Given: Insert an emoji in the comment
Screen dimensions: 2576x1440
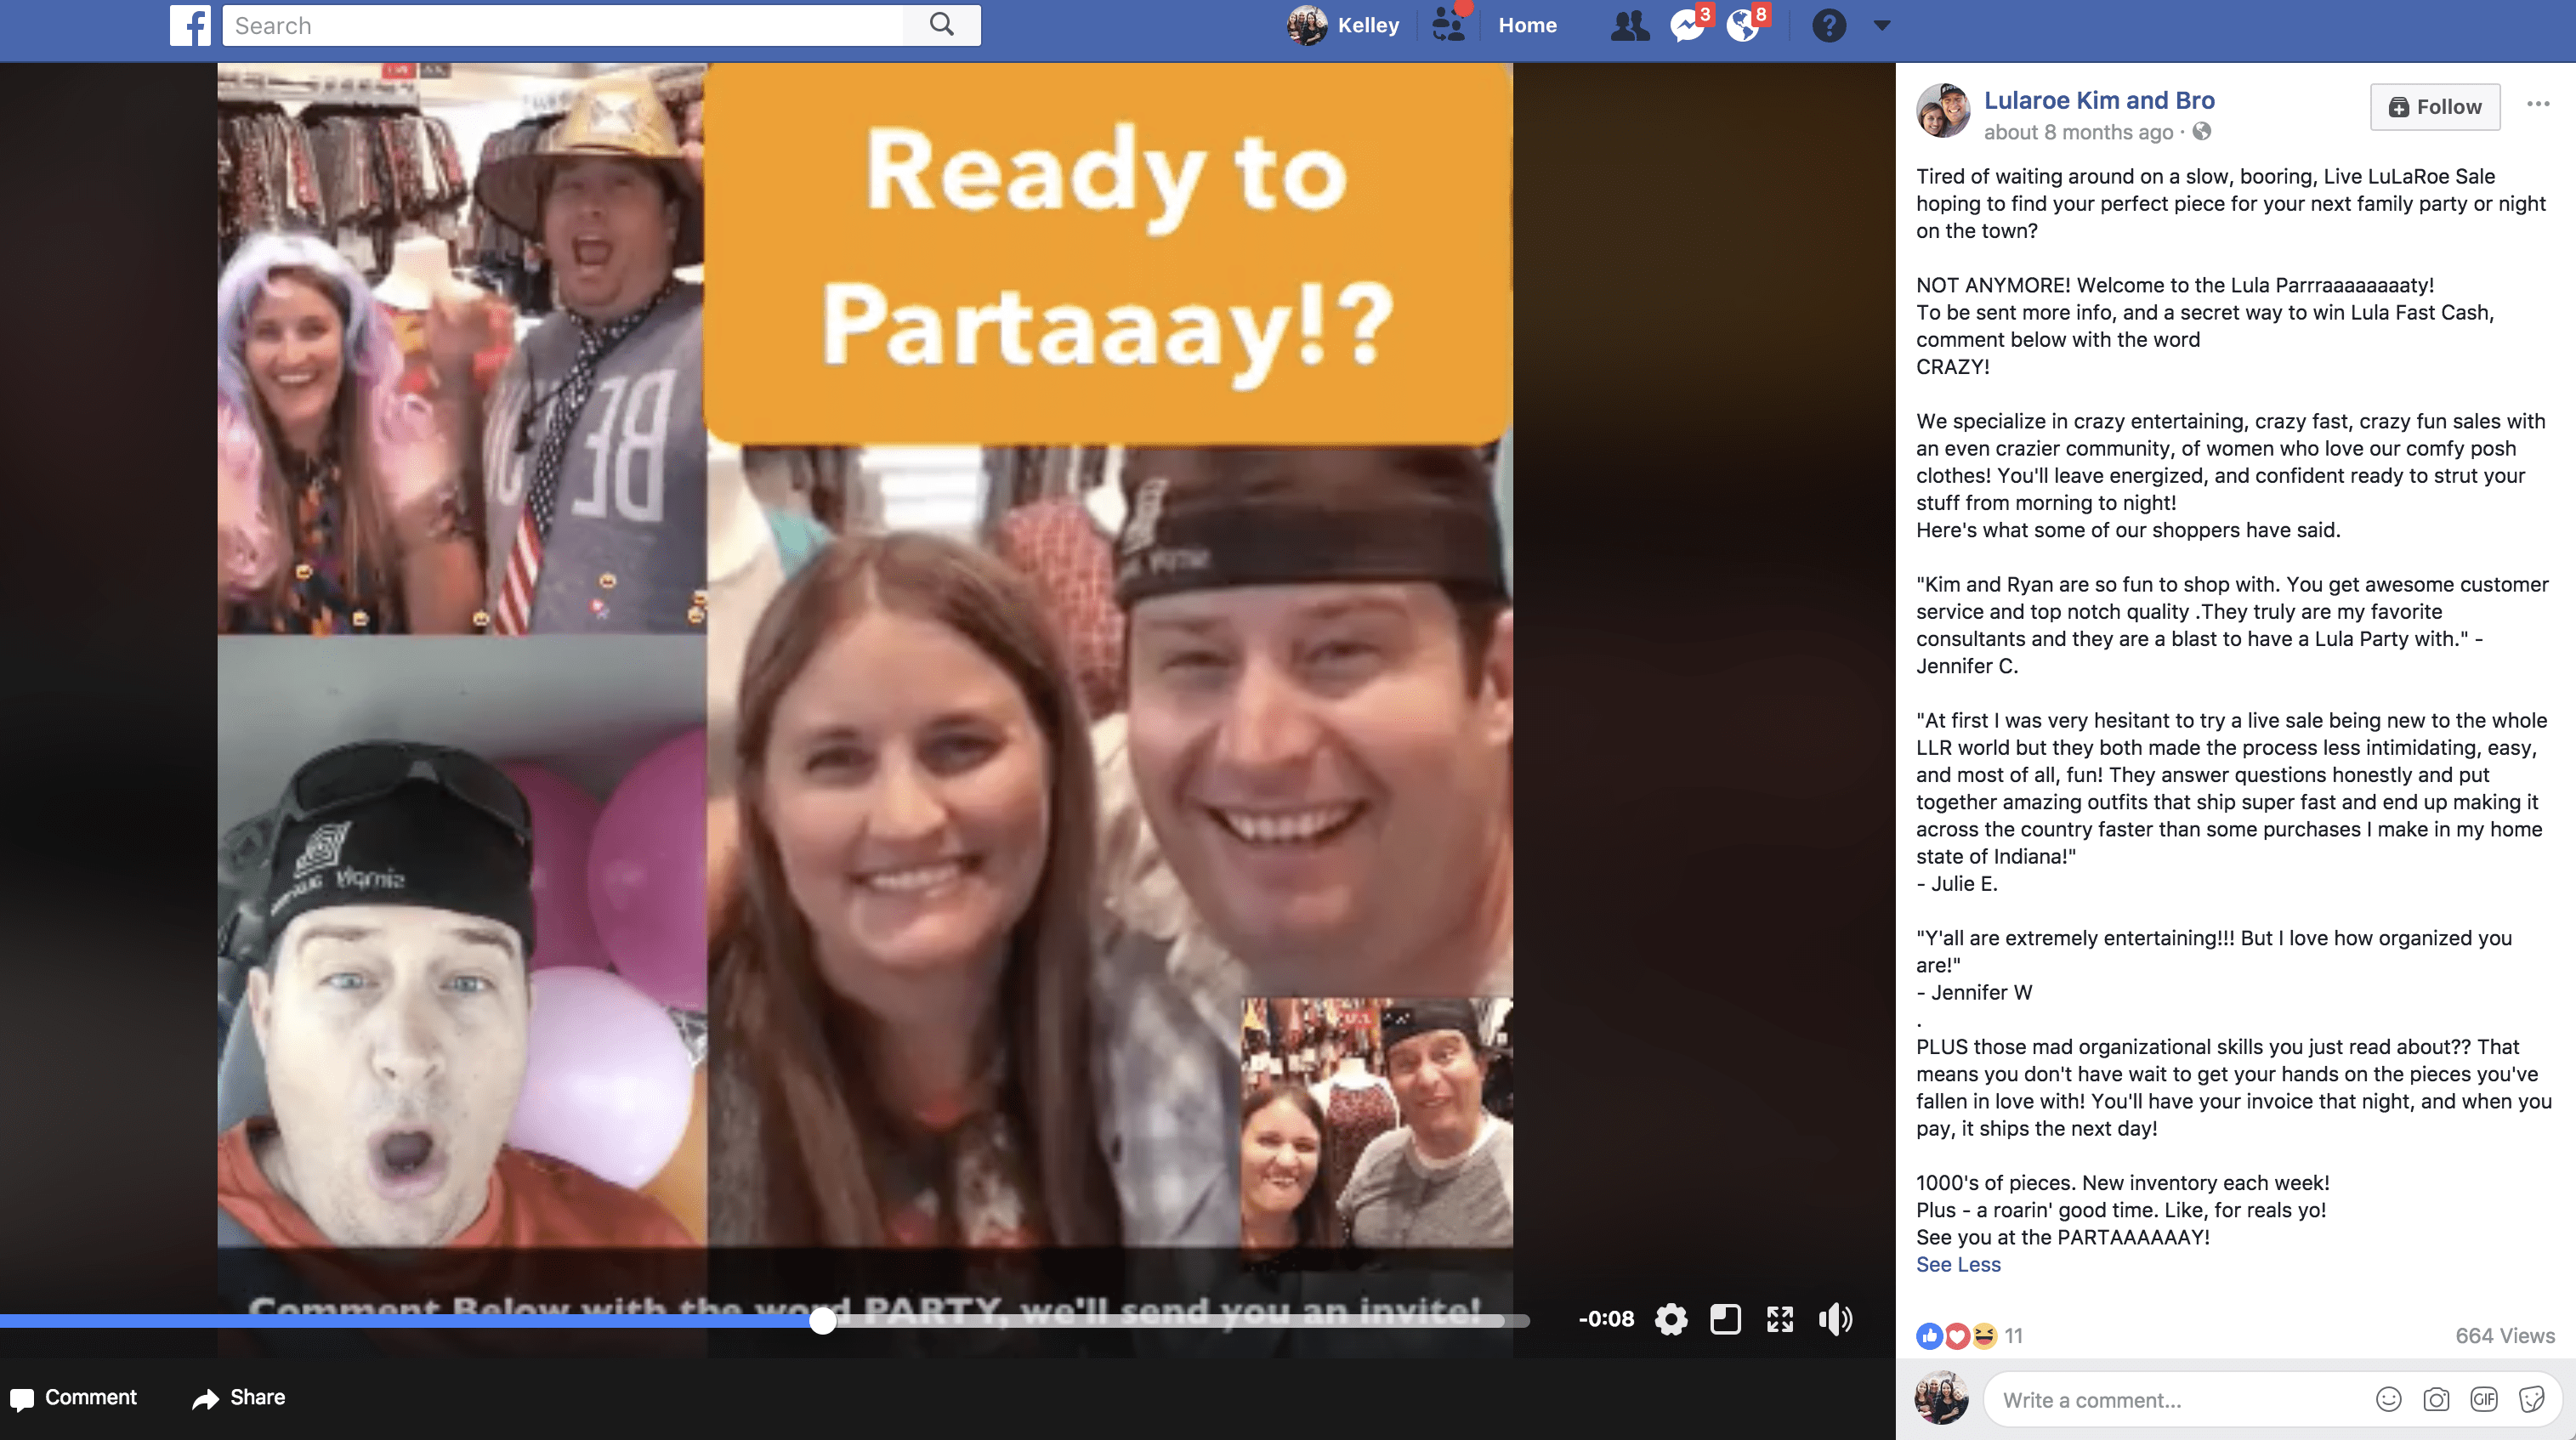Looking at the screenshot, I should 2388,1400.
